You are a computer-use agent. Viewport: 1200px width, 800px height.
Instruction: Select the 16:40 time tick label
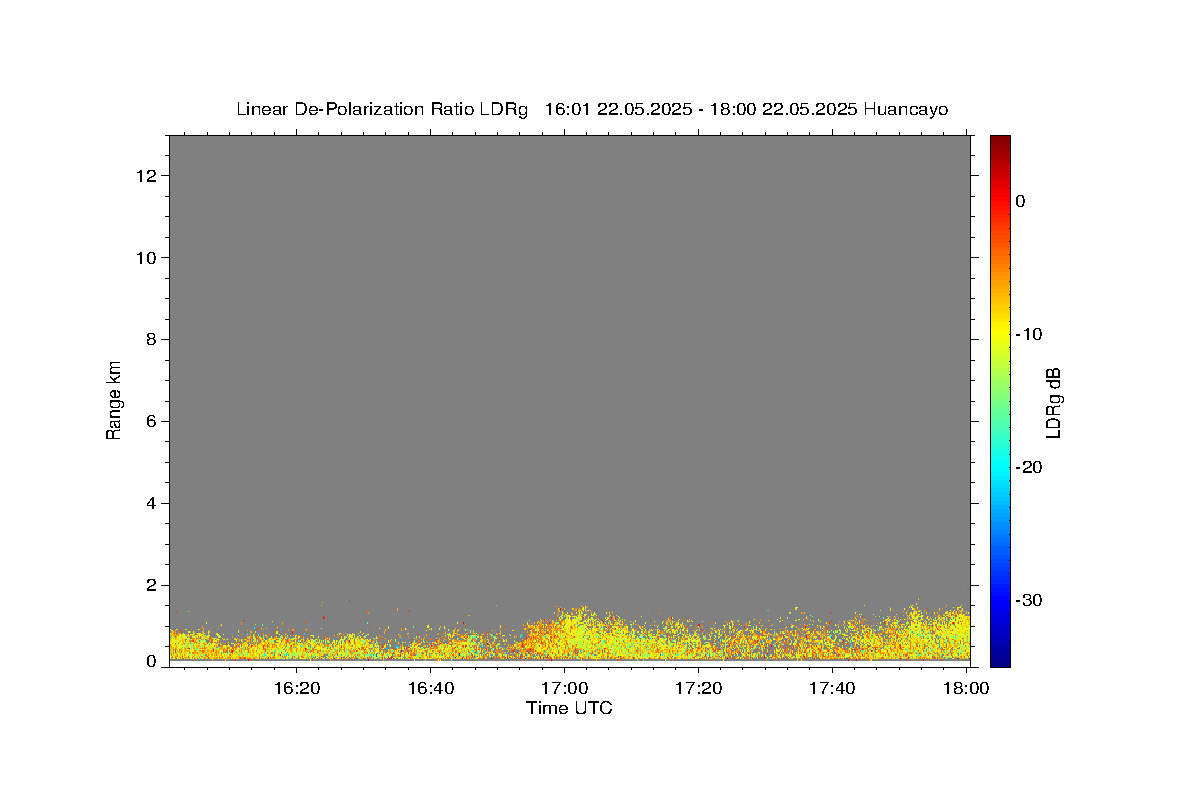coord(431,688)
